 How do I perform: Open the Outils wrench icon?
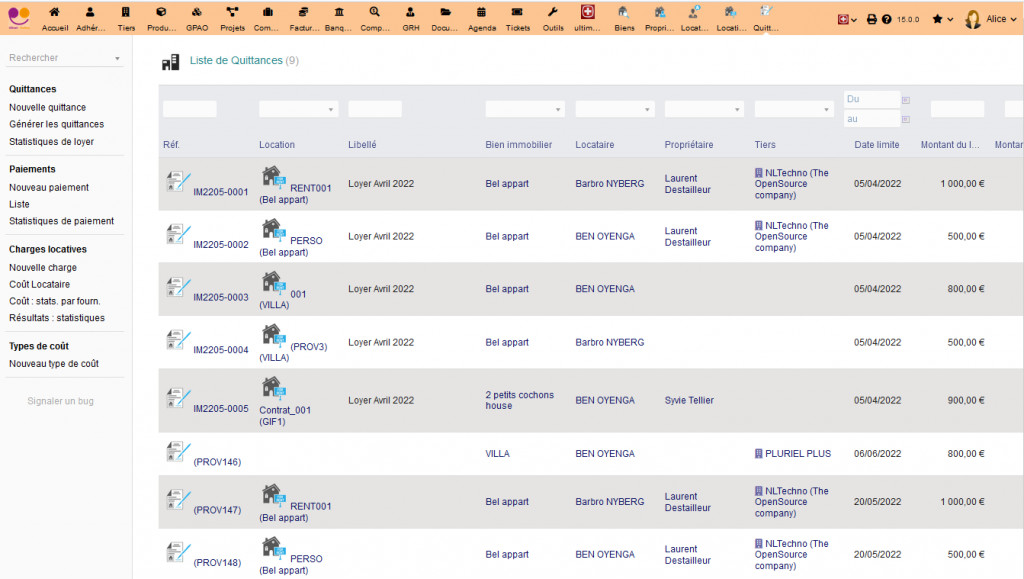[x=552, y=13]
